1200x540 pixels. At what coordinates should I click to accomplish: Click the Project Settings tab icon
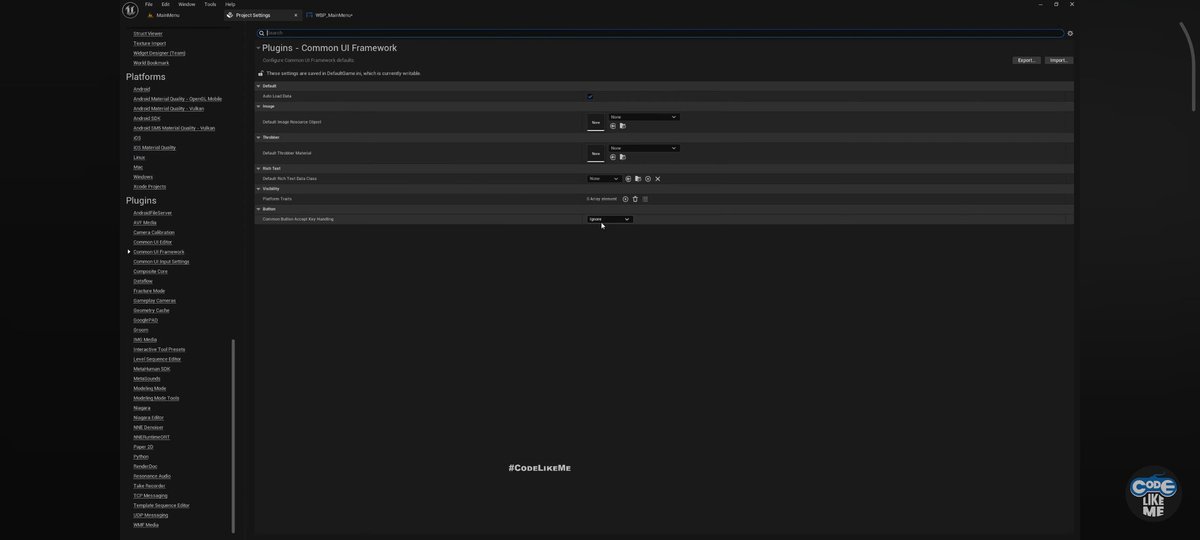tap(230, 15)
